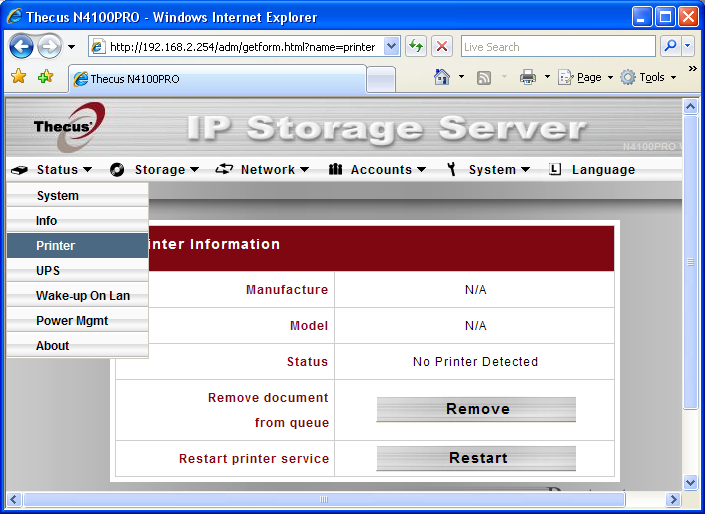The height and width of the screenshot is (514, 705).
Task: Click the Home page icon
Action: point(442,77)
